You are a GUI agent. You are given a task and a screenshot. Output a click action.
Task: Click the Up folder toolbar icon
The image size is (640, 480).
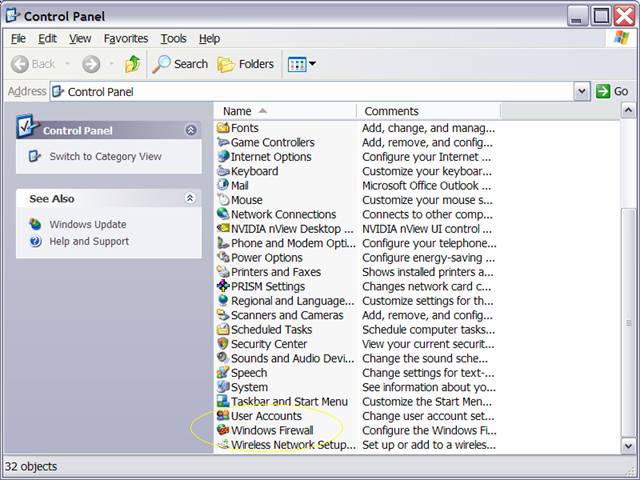pyautogui.click(x=132, y=64)
